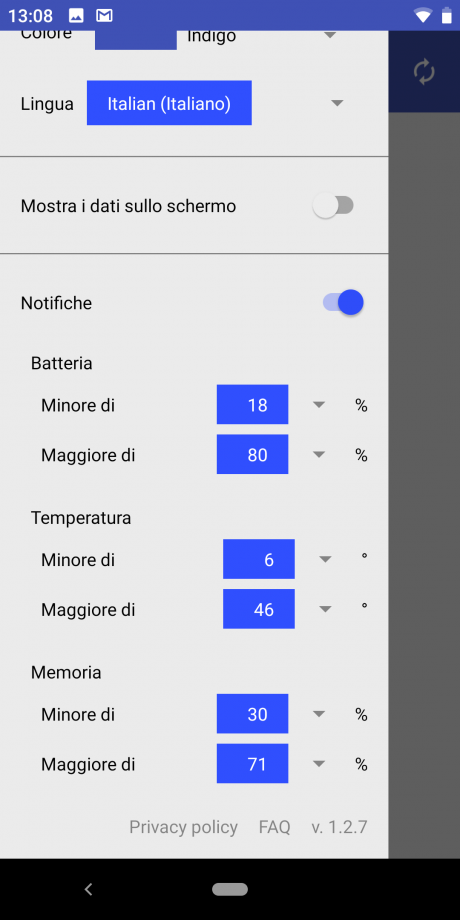The width and height of the screenshot is (460, 920).
Task: Open the Lingua dropdown arrow
Action: [x=337, y=103]
